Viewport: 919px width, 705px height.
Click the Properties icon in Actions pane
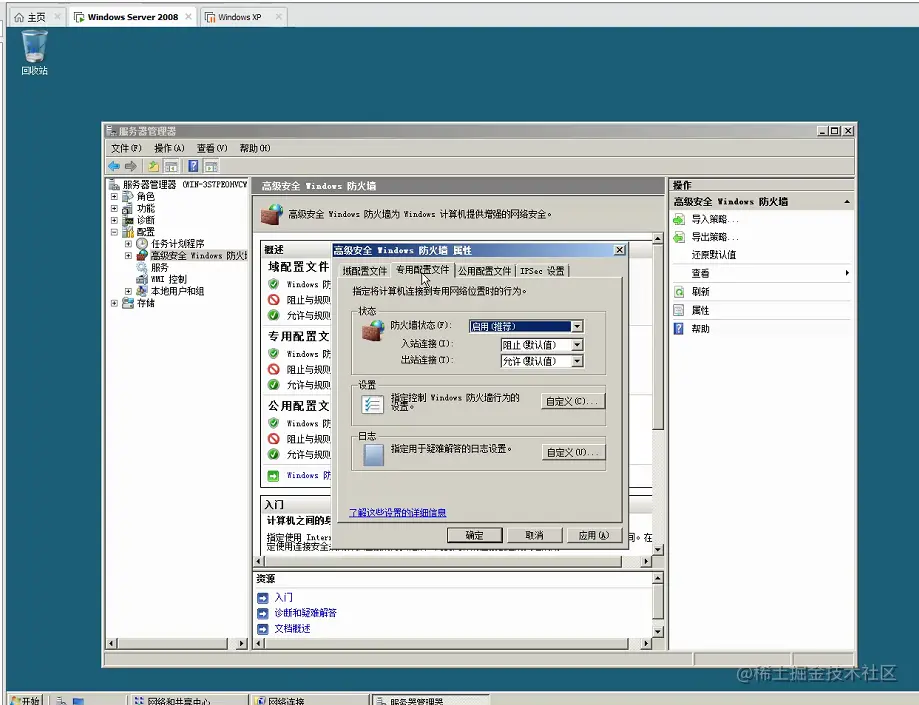point(679,310)
